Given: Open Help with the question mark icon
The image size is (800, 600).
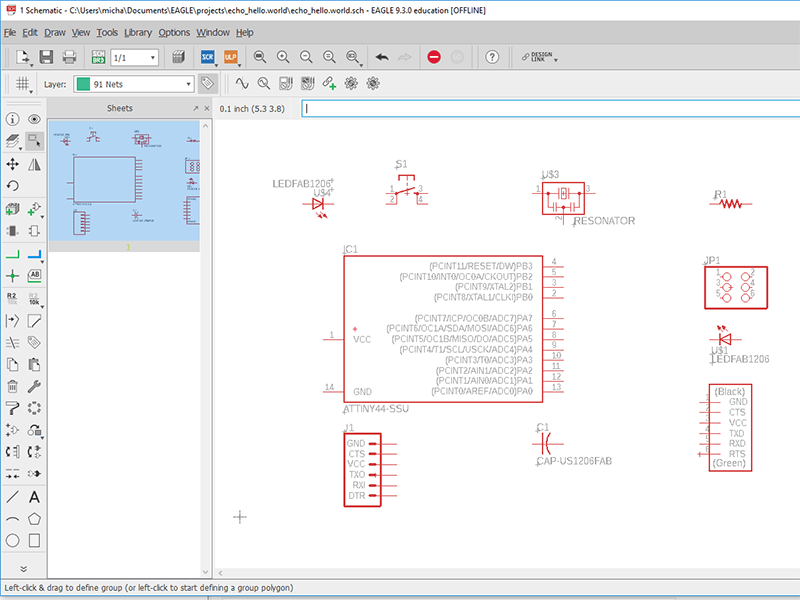Looking at the screenshot, I should coord(492,57).
